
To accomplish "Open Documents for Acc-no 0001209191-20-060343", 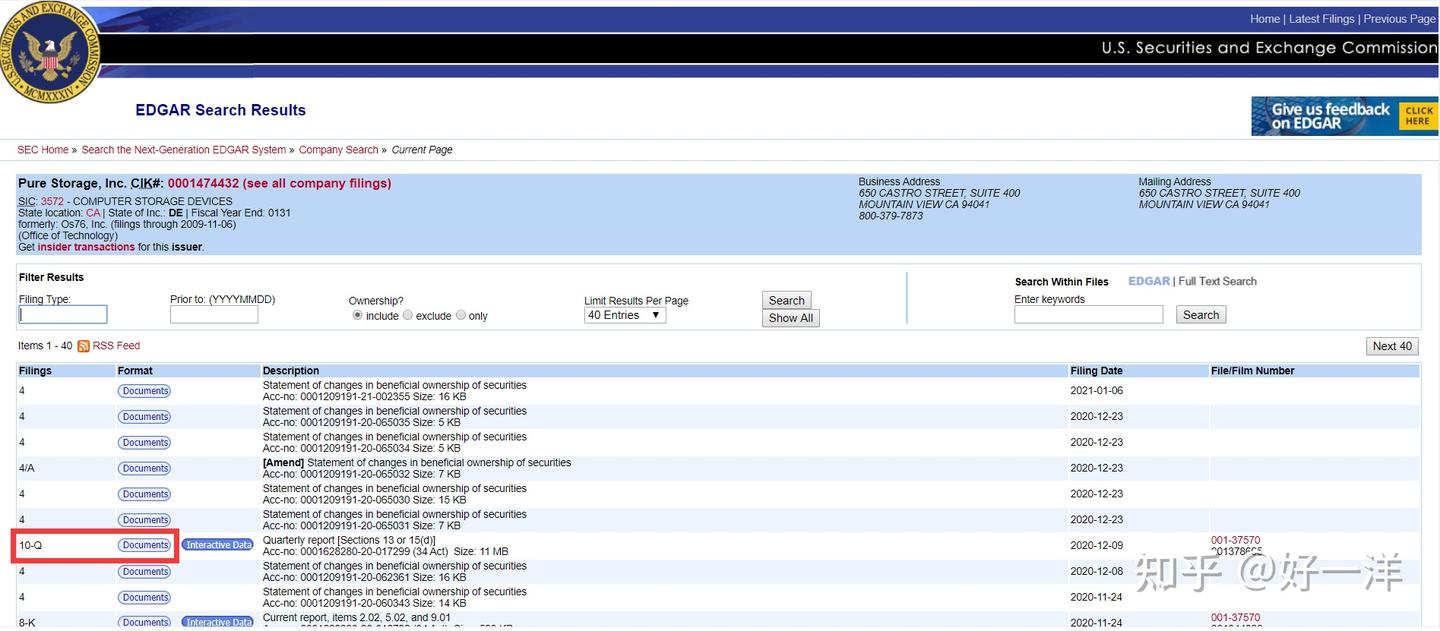I will [144, 598].
